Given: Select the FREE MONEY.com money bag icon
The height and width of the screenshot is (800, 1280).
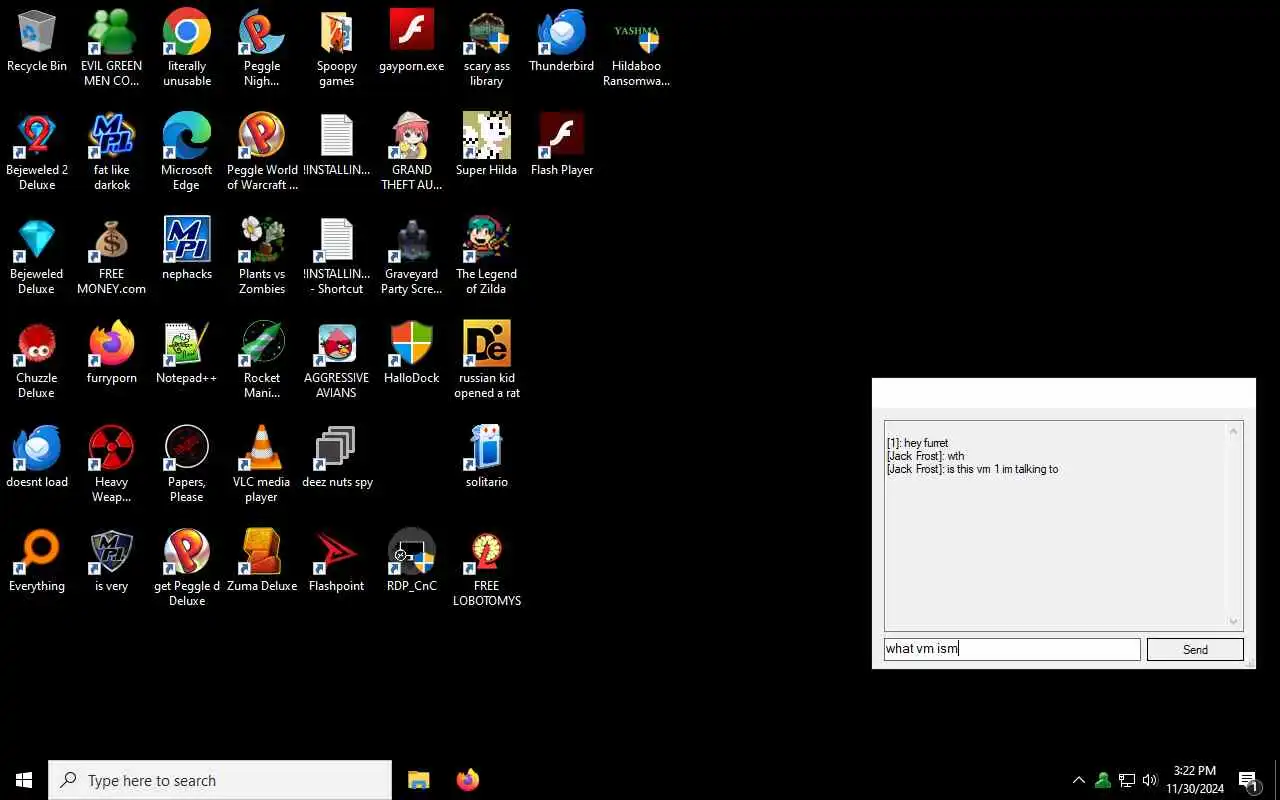Looking at the screenshot, I should [112, 256].
